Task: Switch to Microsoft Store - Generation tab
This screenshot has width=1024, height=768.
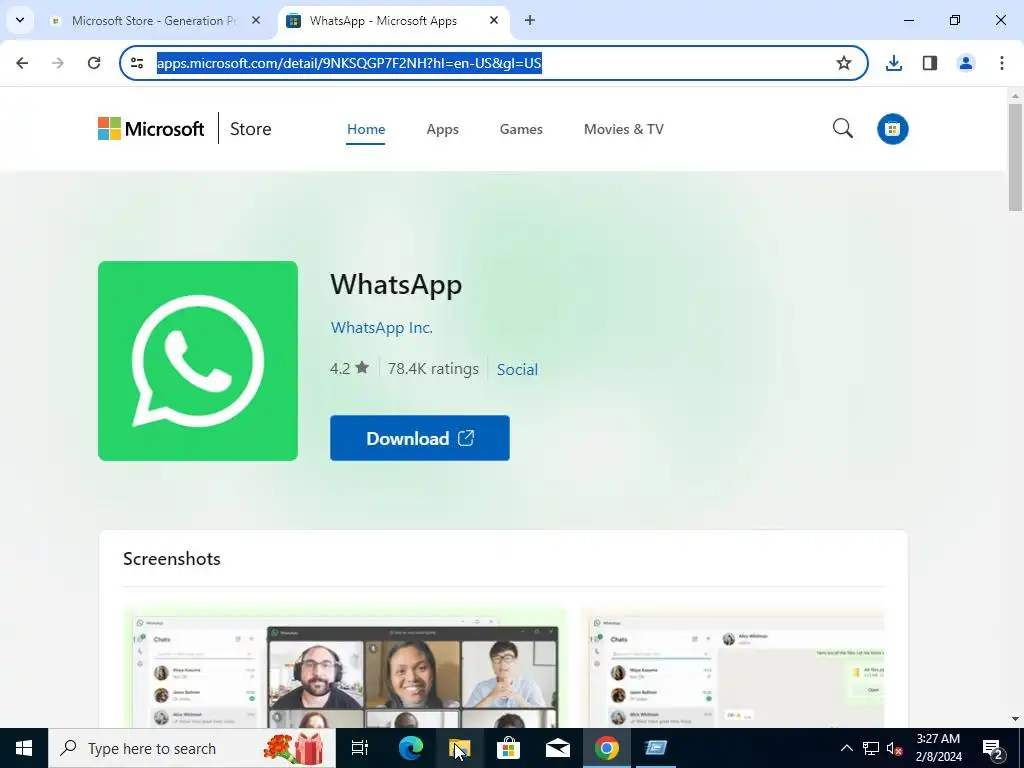Action: (x=154, y=20)
